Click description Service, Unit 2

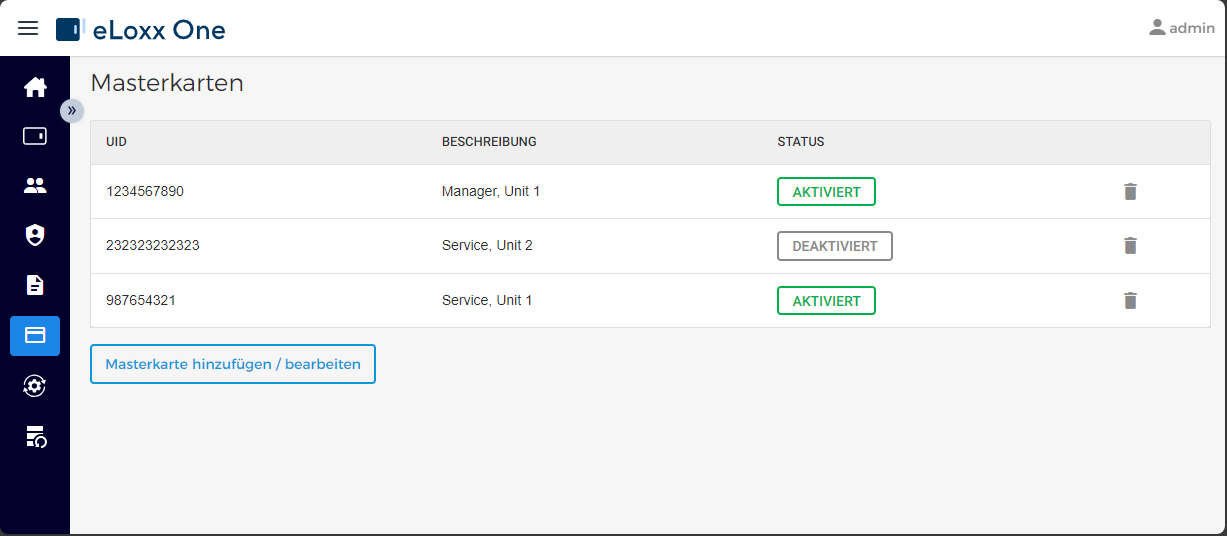click(487, 245)
